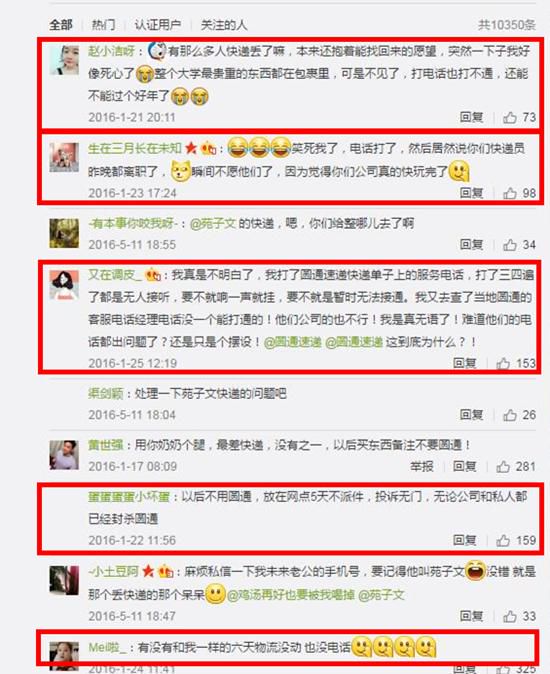Switch to the 热门 comments tab

pos(103,25)
